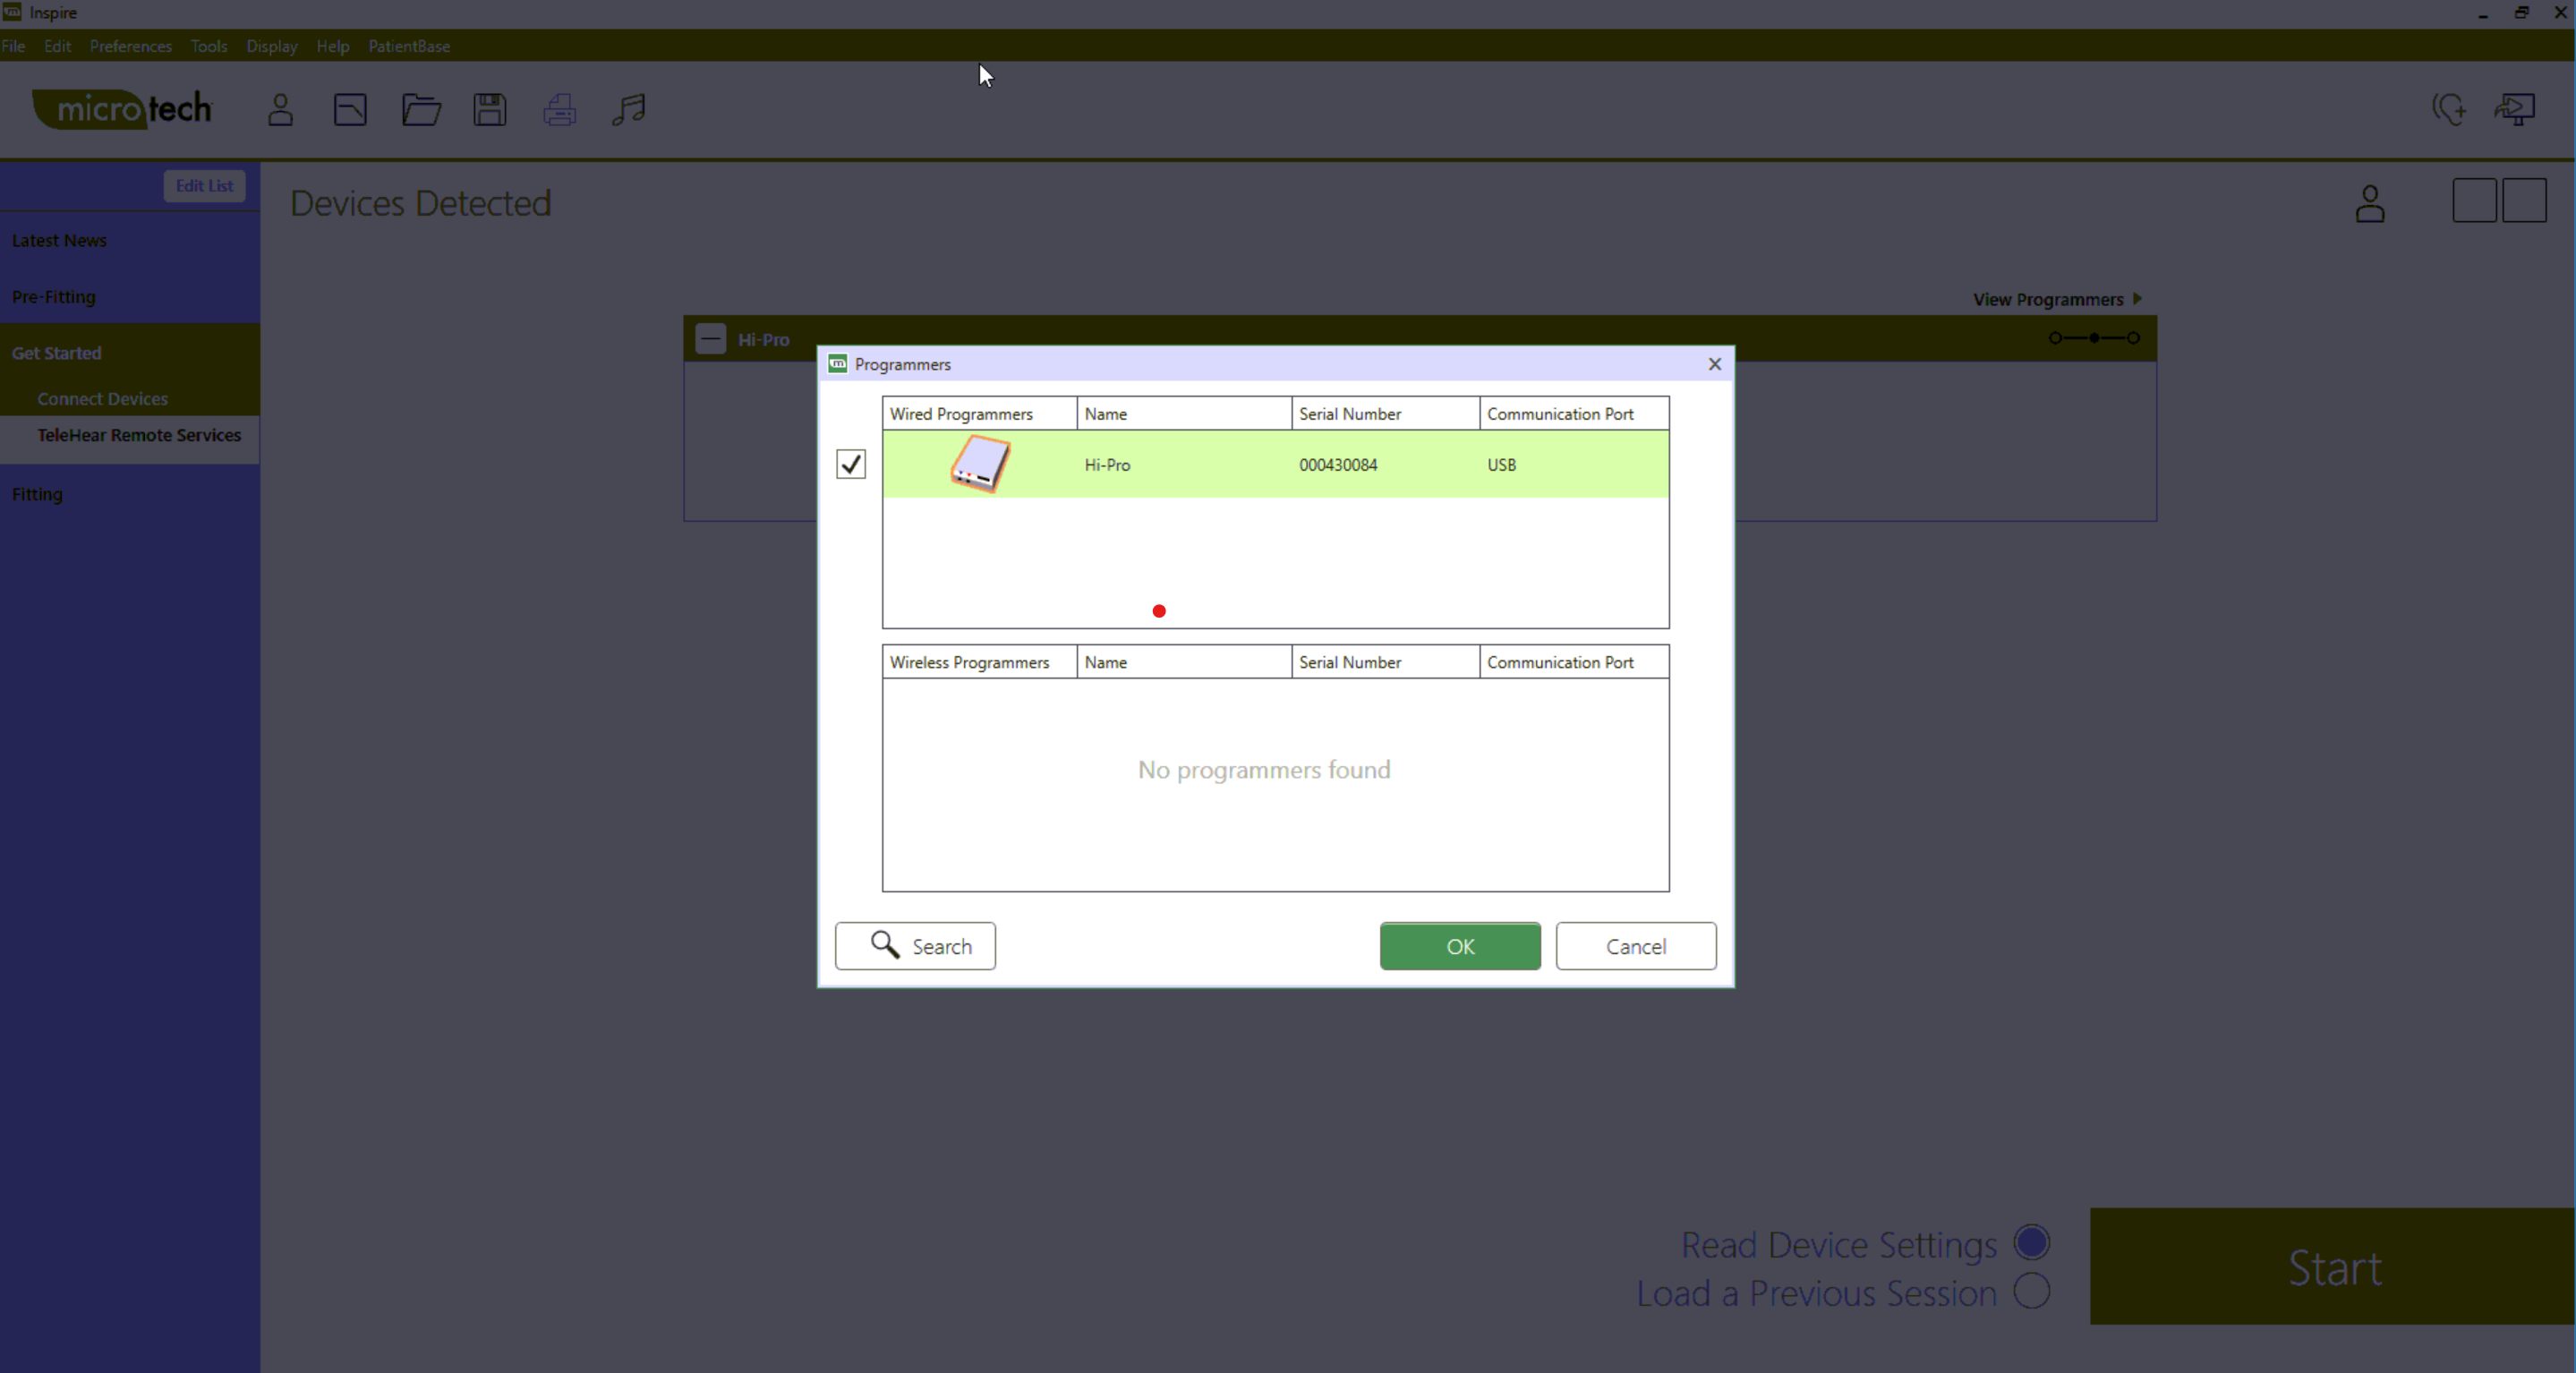
Task: Click Devices Detected heading
Action: click(420, 203)
